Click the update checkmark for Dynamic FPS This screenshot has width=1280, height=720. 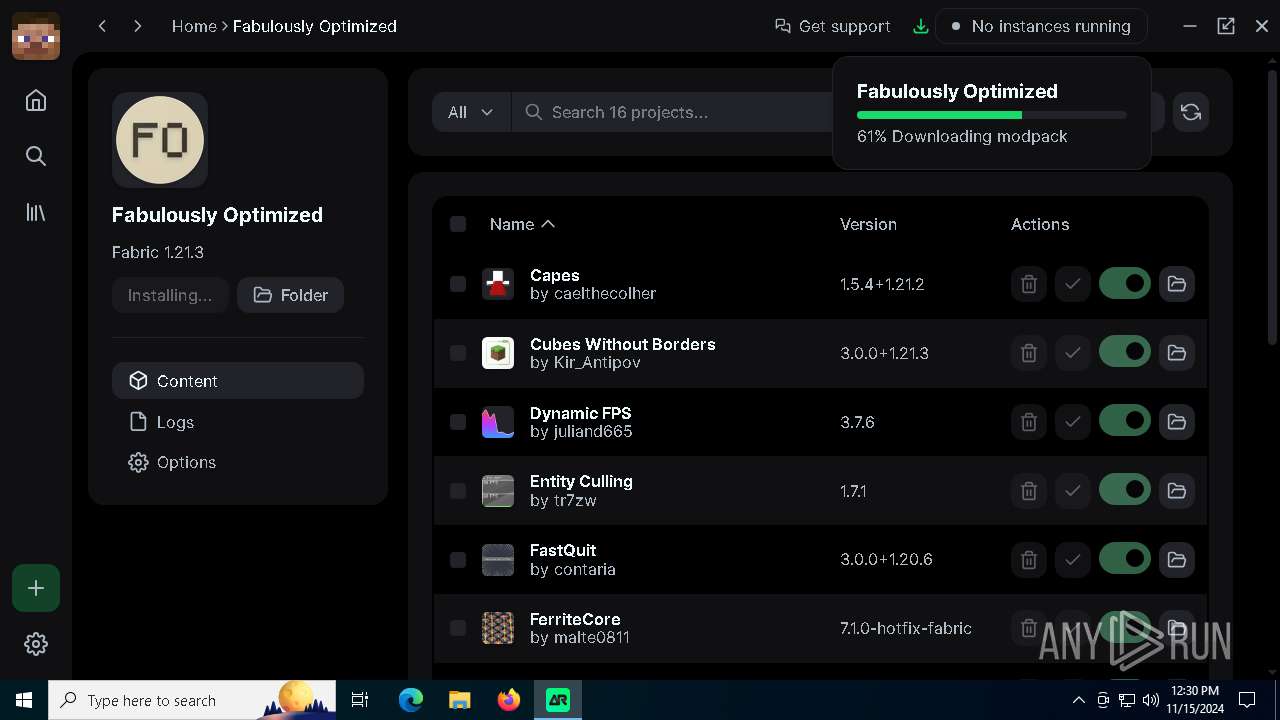[x=1073, y=422]
